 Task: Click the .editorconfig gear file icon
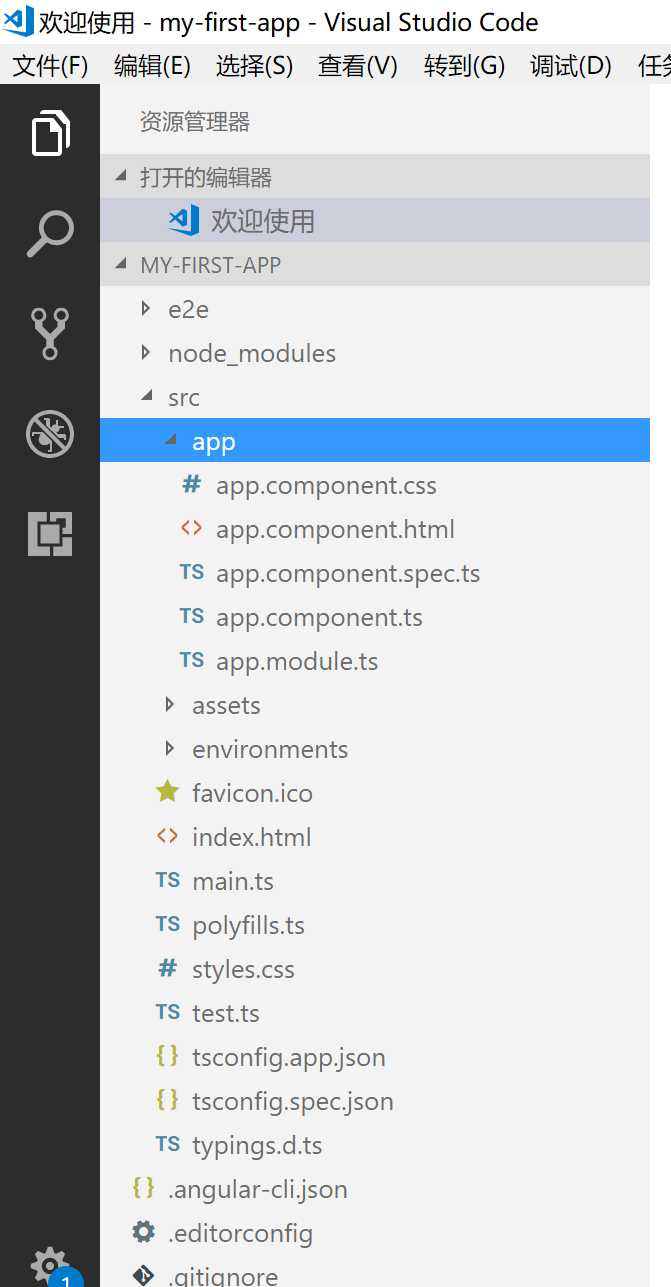[x=144, y=1232]
